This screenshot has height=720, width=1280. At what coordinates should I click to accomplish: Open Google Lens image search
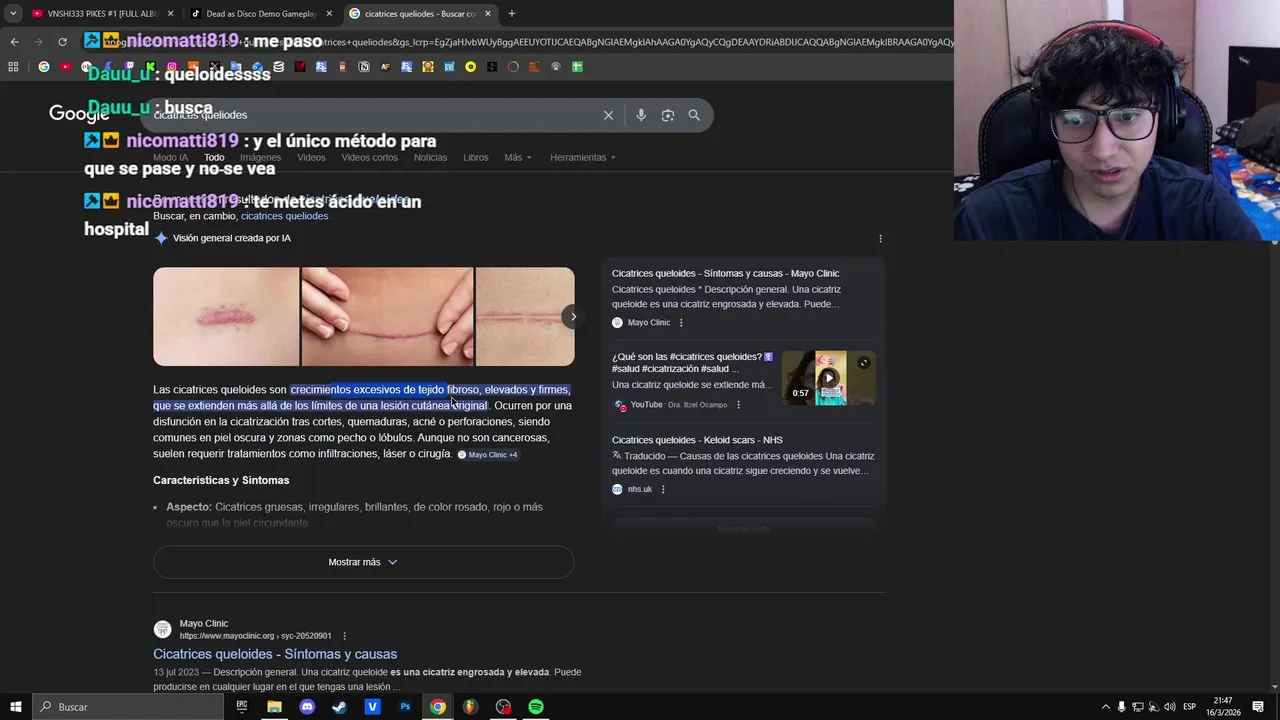pyautogui.click(x=668, y=115)
